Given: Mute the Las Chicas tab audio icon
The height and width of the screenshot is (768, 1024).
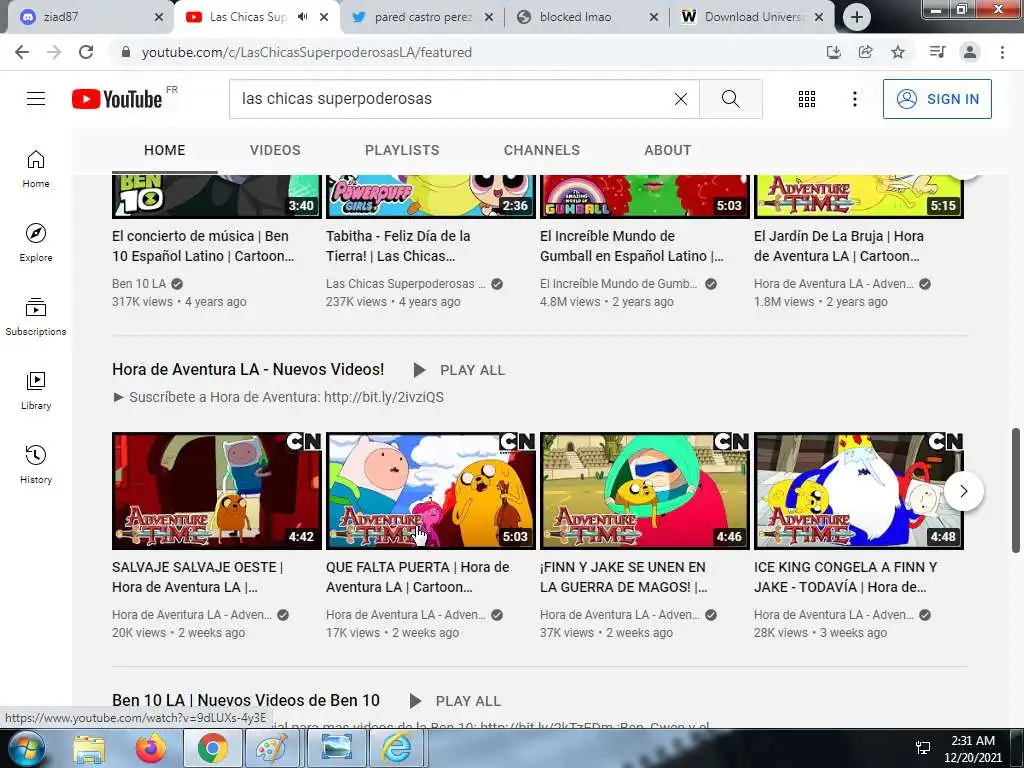Looking at the screenshot, I should 302,17.
